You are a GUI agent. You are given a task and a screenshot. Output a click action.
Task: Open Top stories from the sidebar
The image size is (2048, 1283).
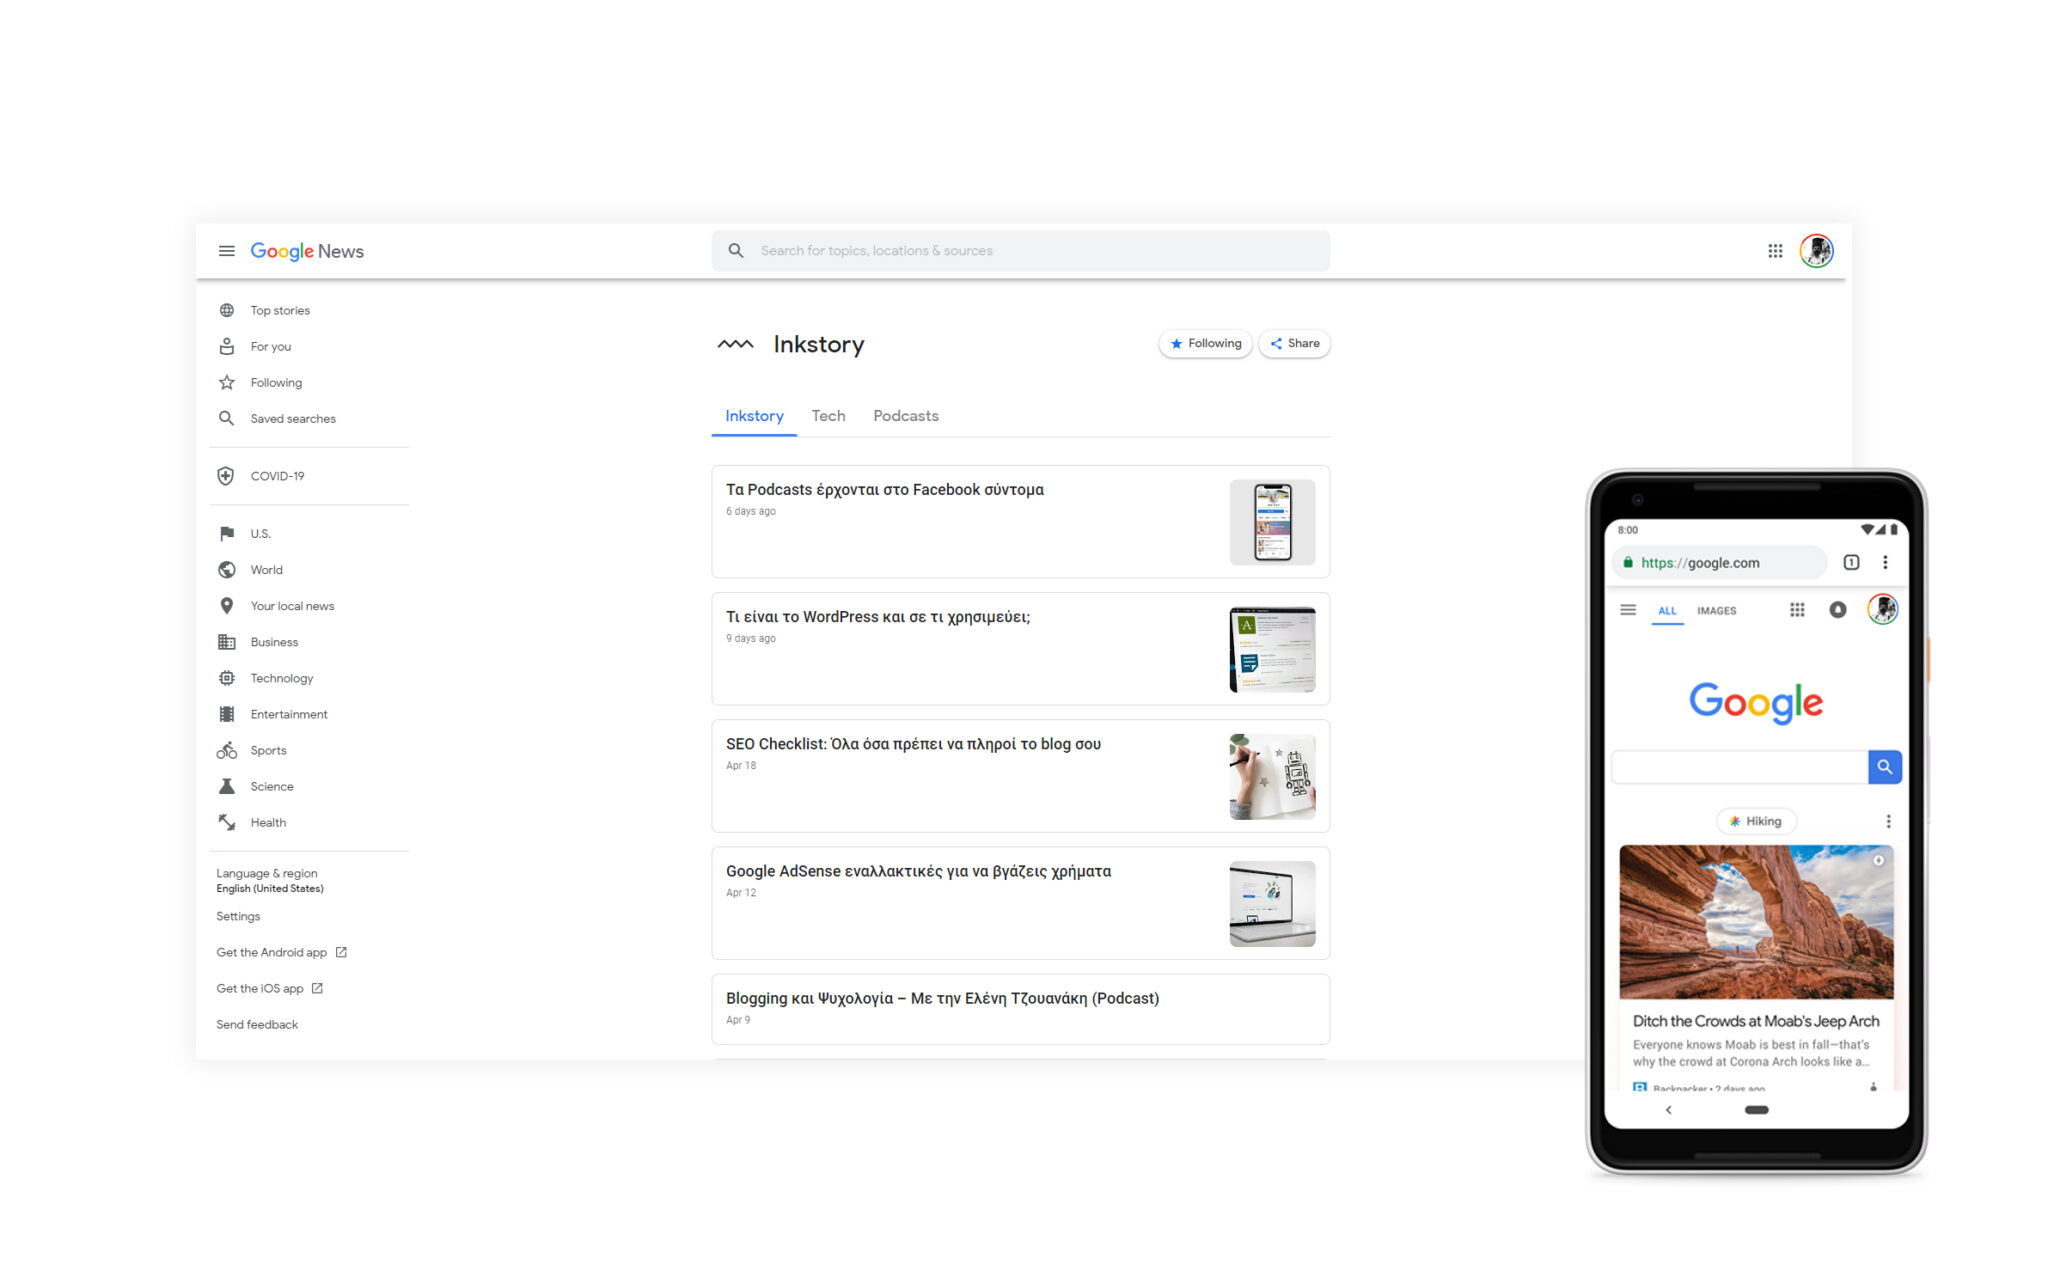(279, 310)
